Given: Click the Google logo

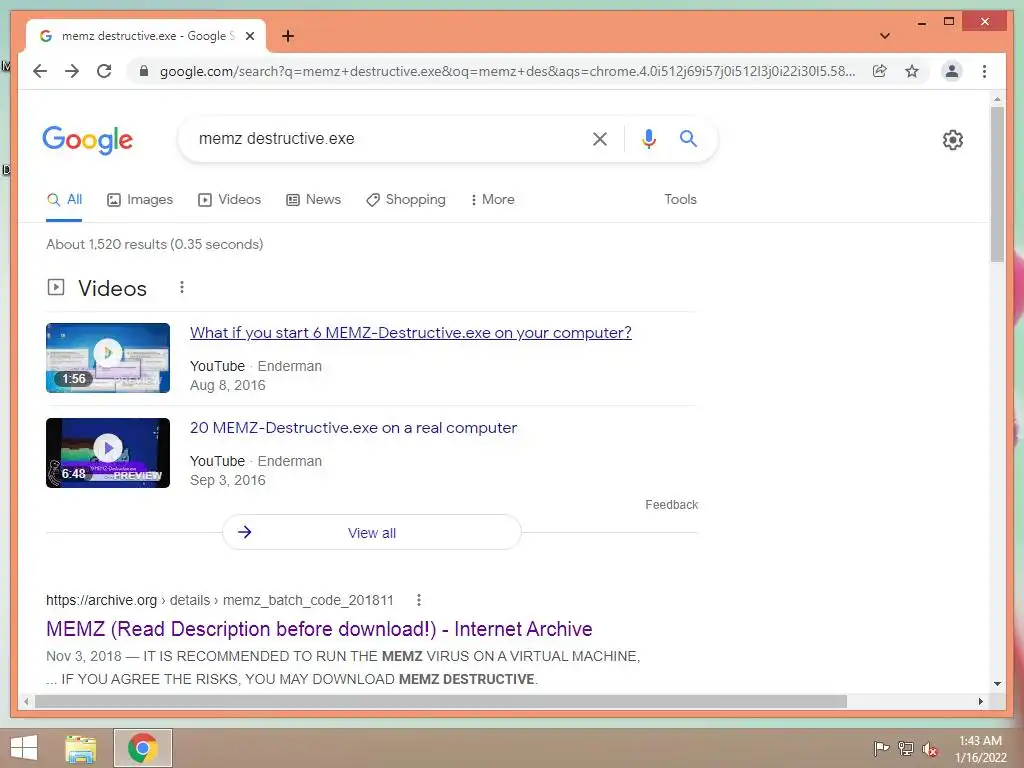Looking at the screenshot, I should (x=88, y=140).
